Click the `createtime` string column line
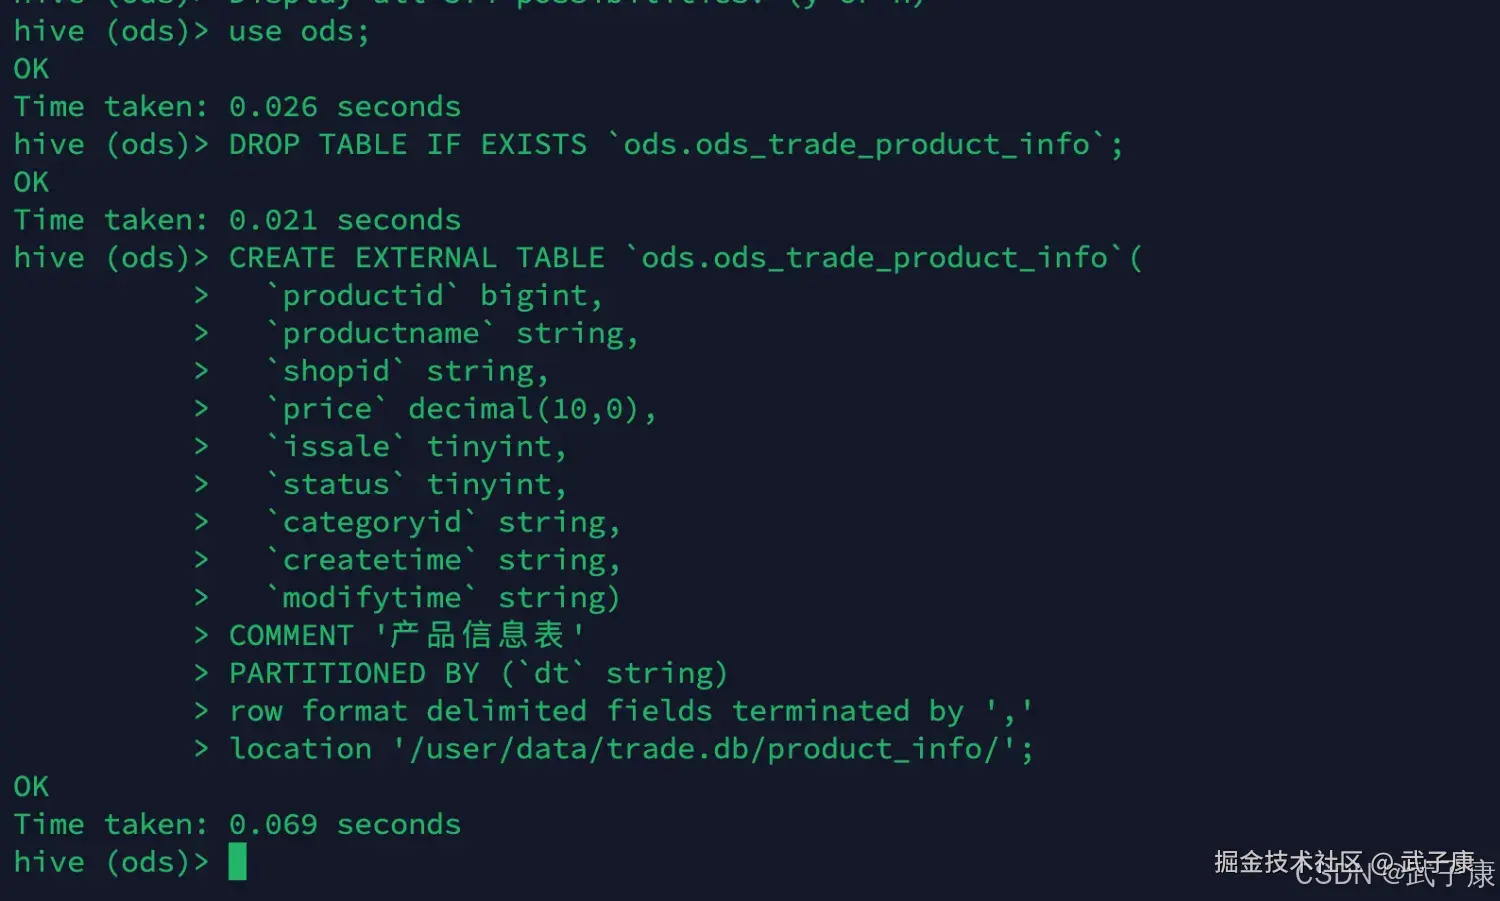Viewport: 1500px width, 901px height. (x=444, y=560)
